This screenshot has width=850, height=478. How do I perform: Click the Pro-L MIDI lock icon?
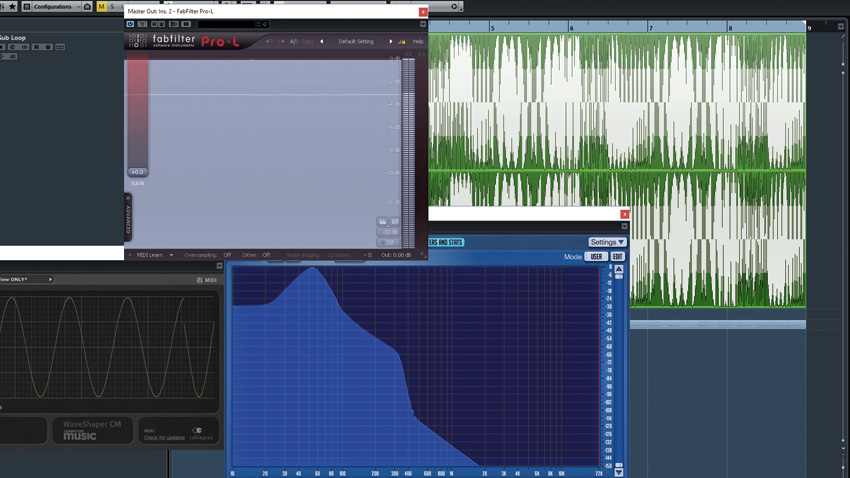(x=402, y=42)
